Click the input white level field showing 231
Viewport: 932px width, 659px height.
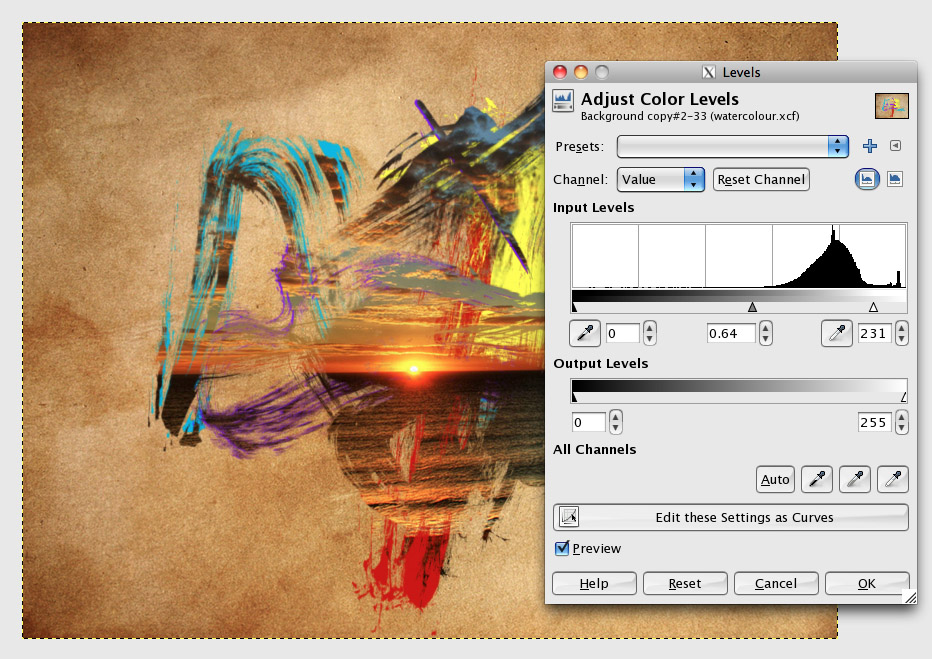875,333
